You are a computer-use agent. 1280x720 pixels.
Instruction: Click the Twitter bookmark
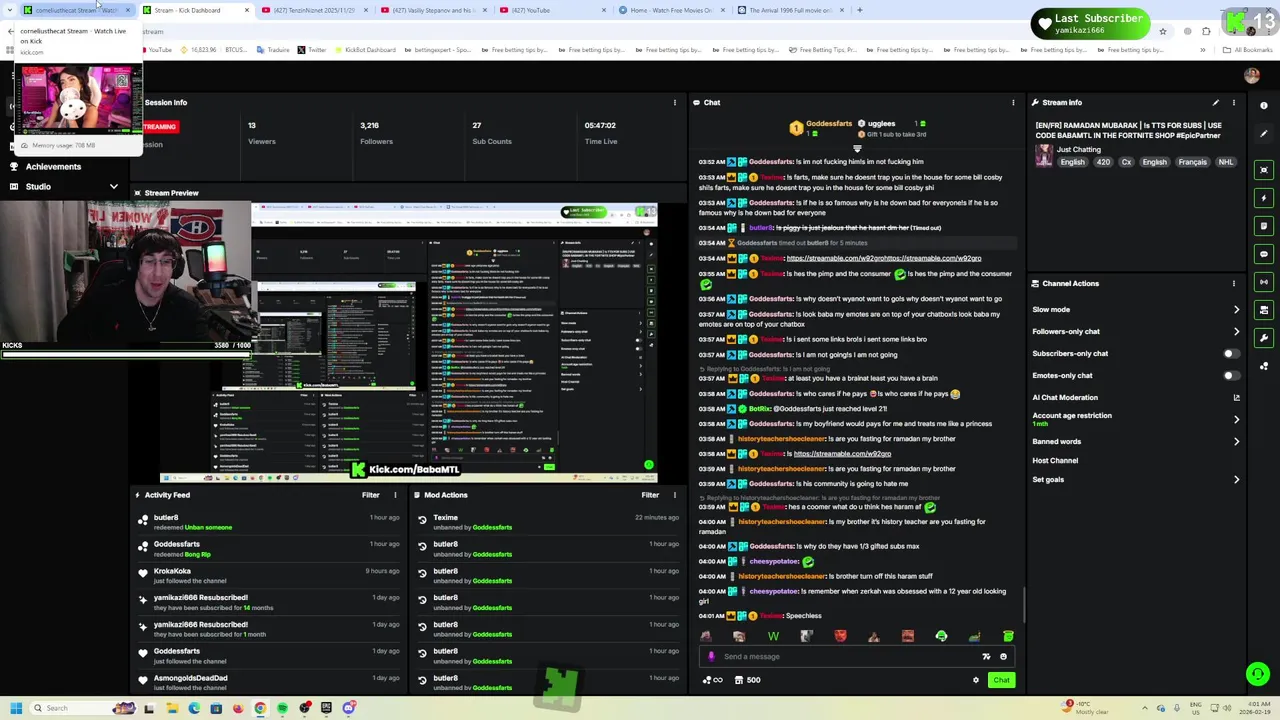point(312,49)
